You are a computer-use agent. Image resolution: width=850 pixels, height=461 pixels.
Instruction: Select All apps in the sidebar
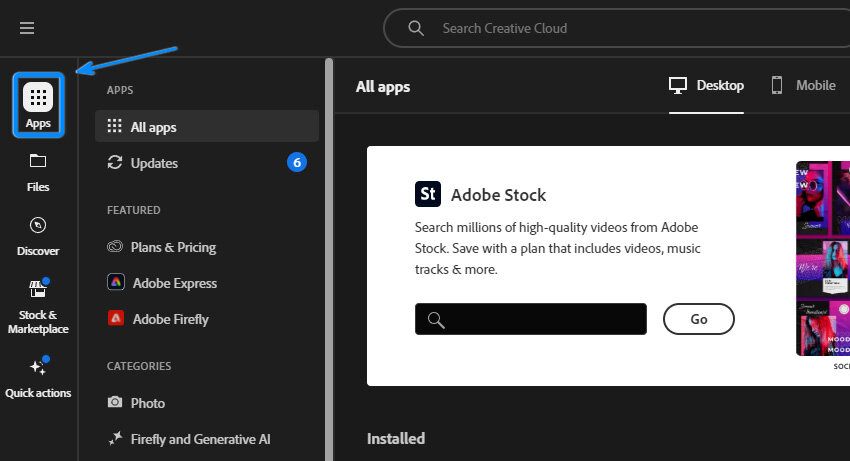pyautogui.click(x=207, y=126)
